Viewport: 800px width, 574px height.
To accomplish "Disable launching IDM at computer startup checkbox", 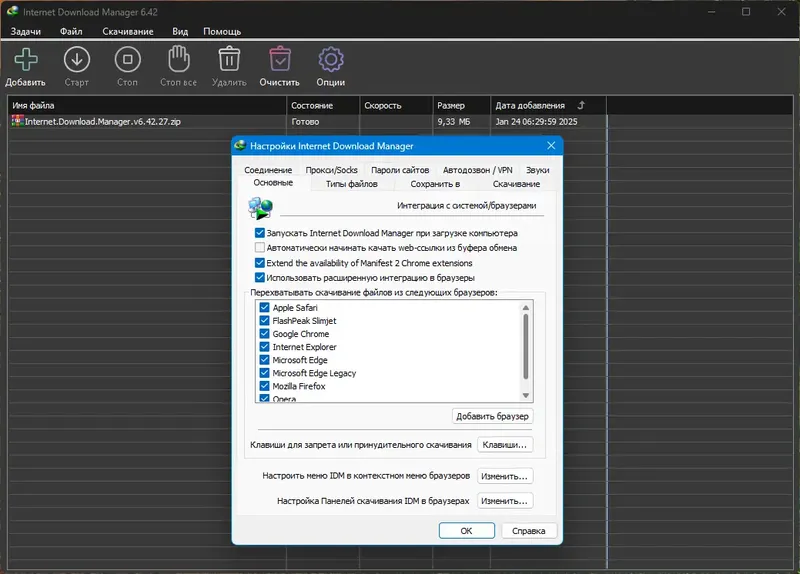I will [260, 233].
